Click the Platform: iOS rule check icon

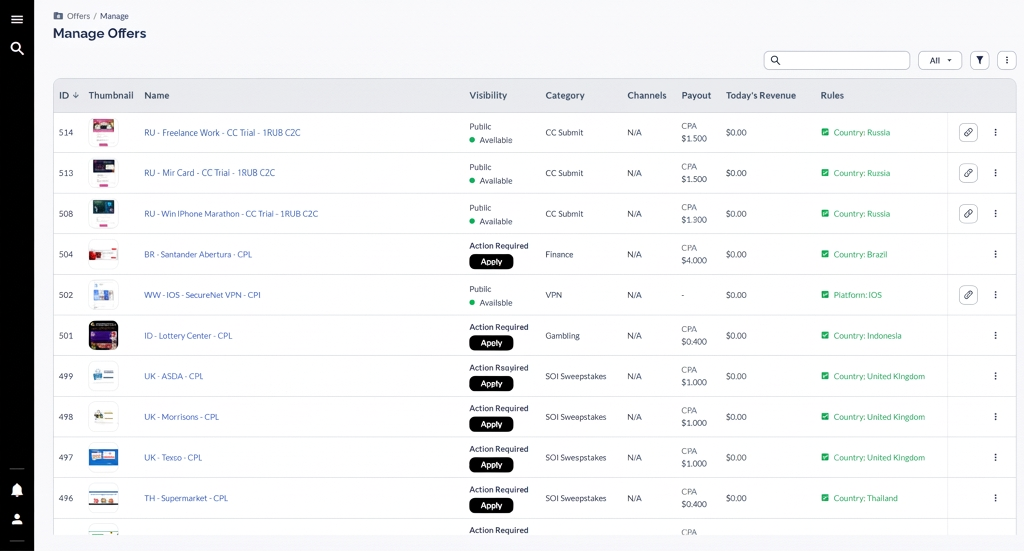pos(825,295)
